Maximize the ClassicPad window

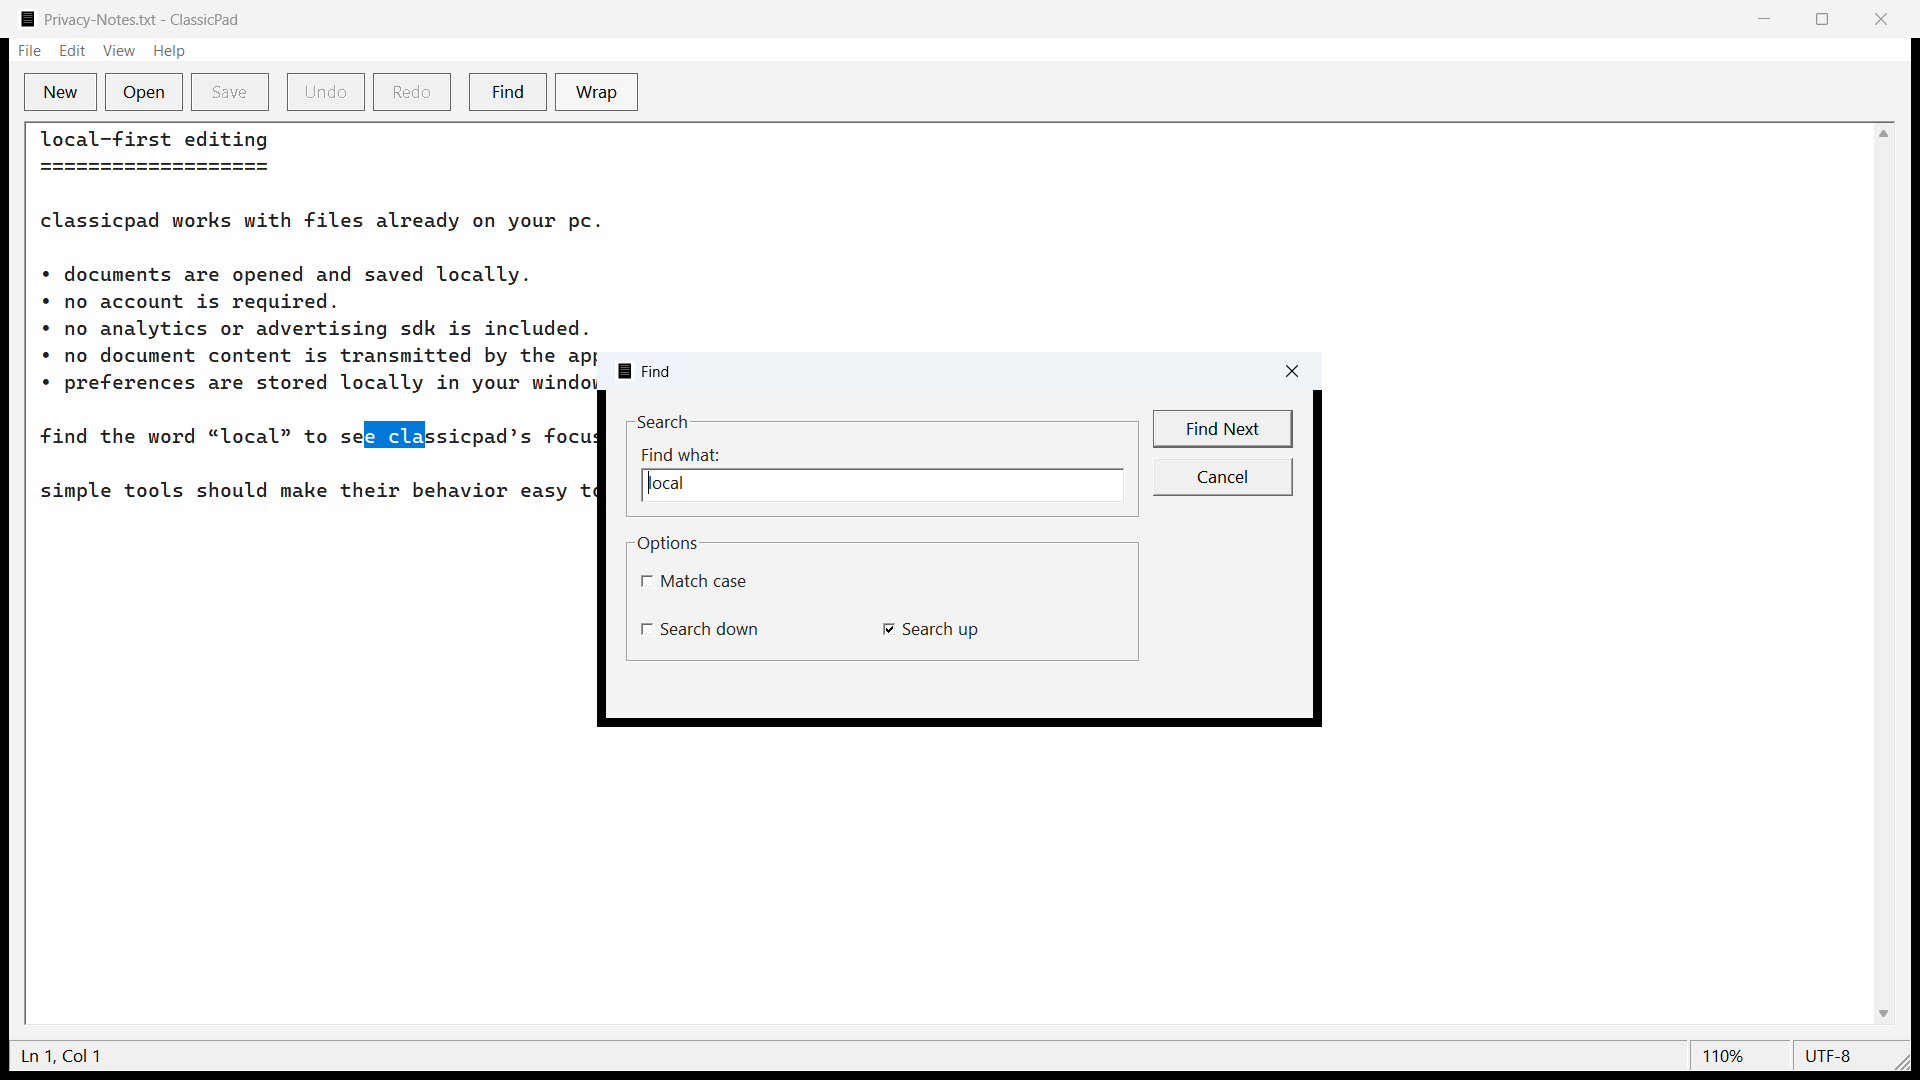(x=1822, y=19)
